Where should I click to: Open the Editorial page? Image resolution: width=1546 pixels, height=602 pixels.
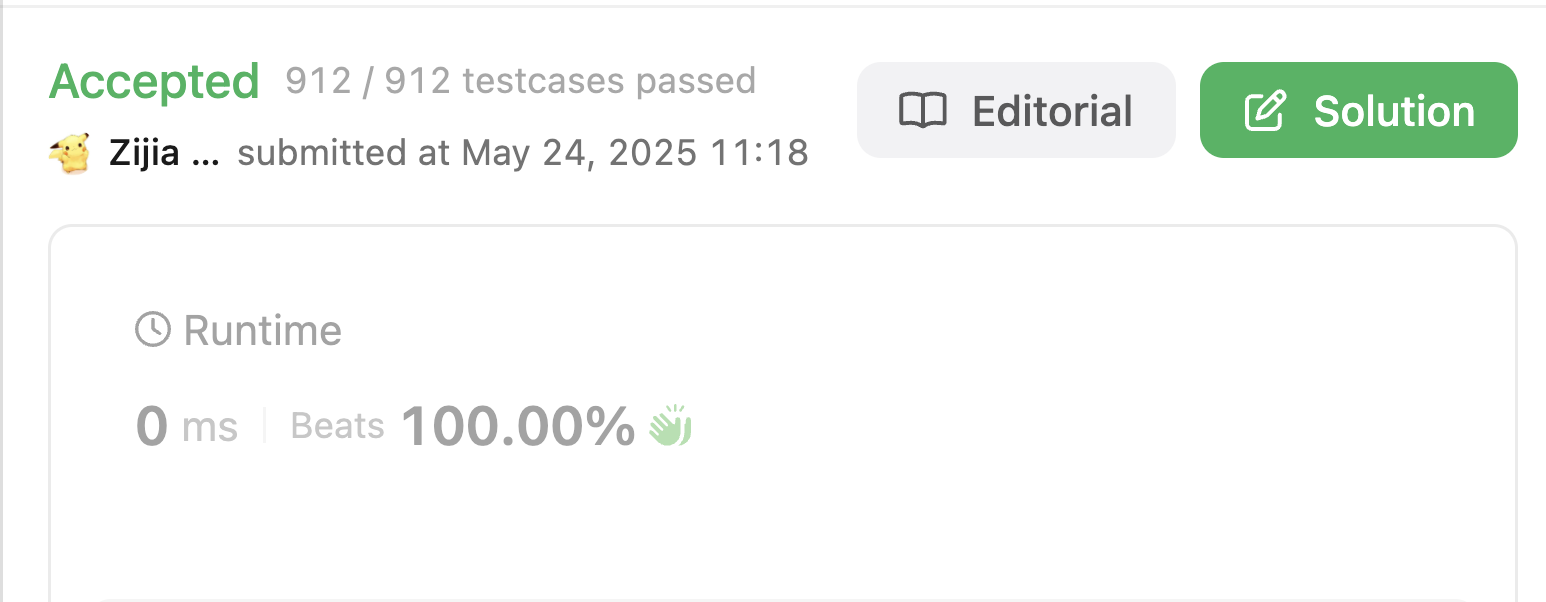[1016, 110]
